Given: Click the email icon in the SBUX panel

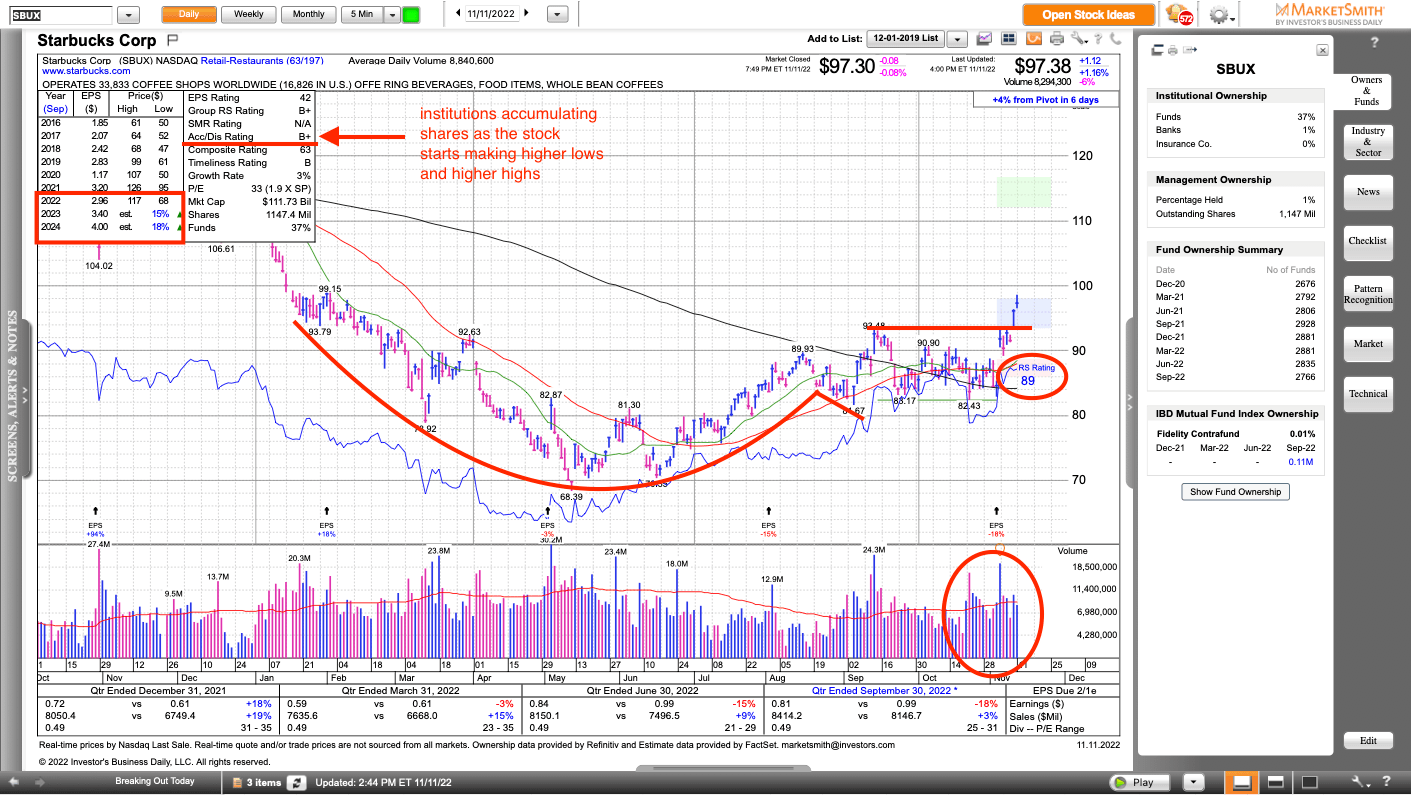Looking at the screenshot, I should 1190,48.
